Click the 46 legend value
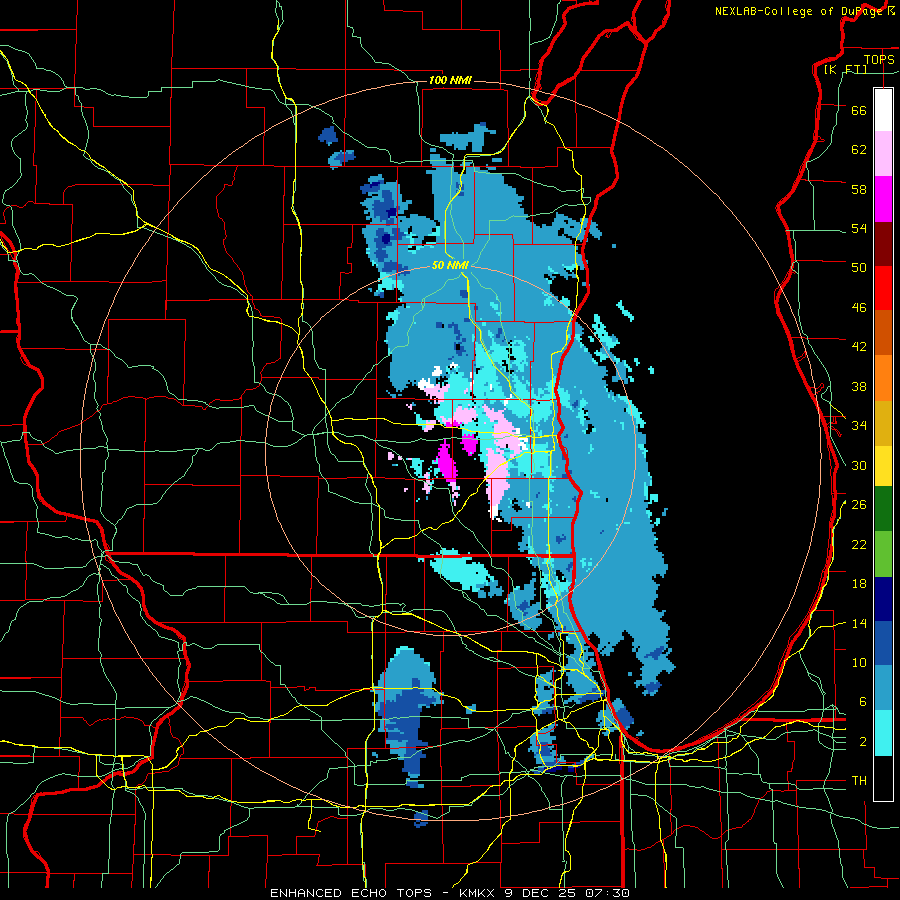 859,308
